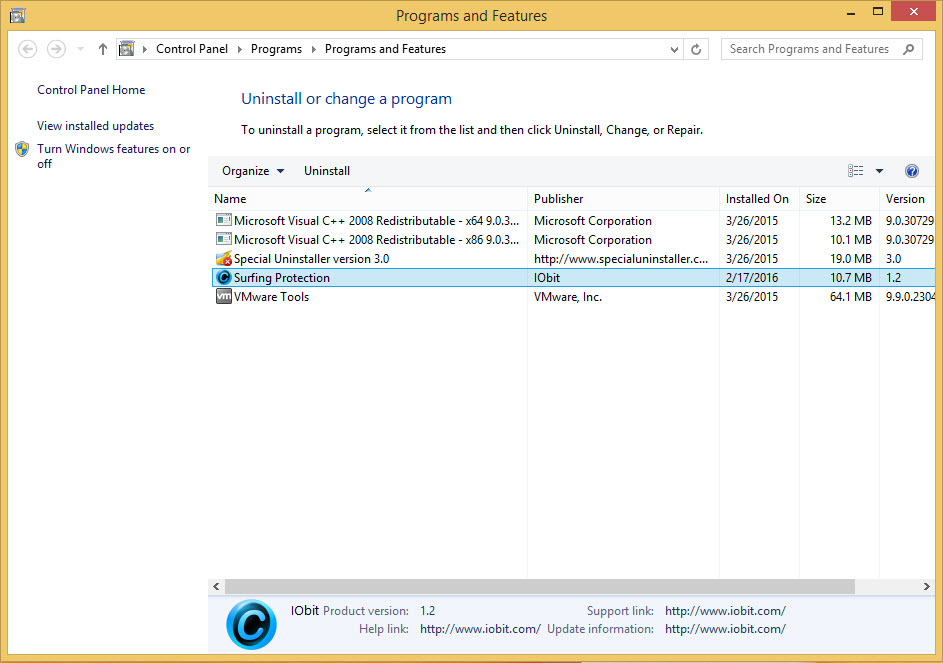Expand the arrow before Control Panel breadcrumb
Screen dimensions: 943x663
point(145,49)
